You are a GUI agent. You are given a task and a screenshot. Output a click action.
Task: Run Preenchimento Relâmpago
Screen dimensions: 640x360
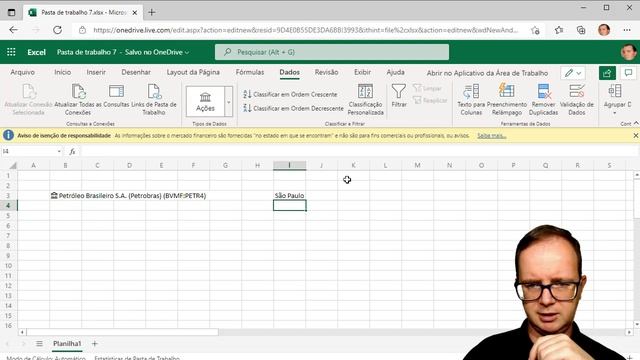click(x=507, y=100)
